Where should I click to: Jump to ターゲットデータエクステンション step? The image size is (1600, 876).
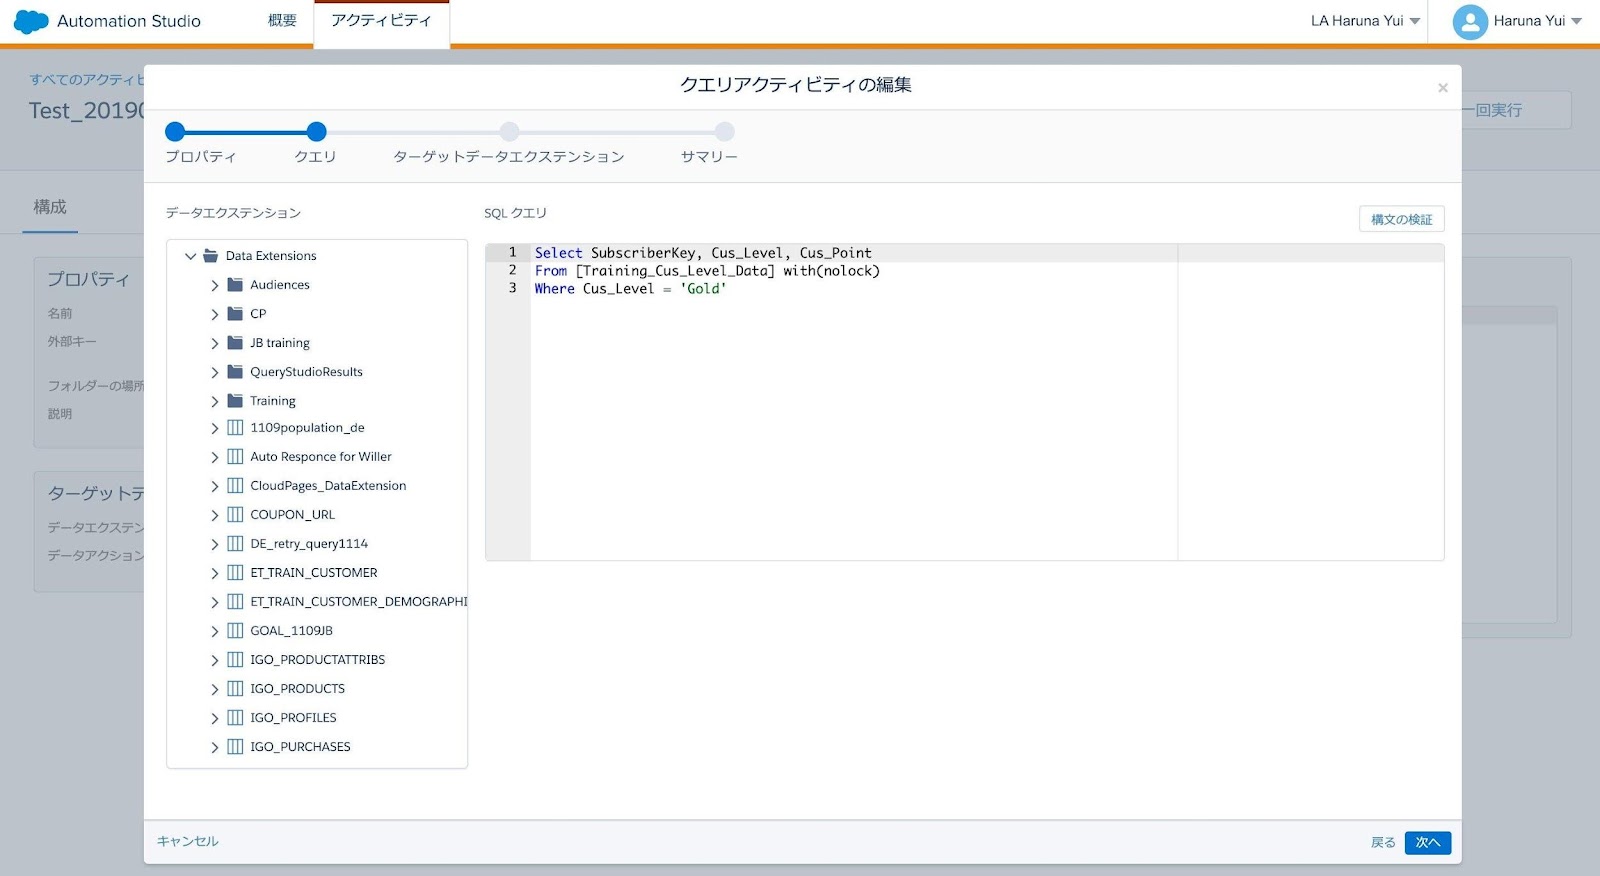click(x=509, y=132)
